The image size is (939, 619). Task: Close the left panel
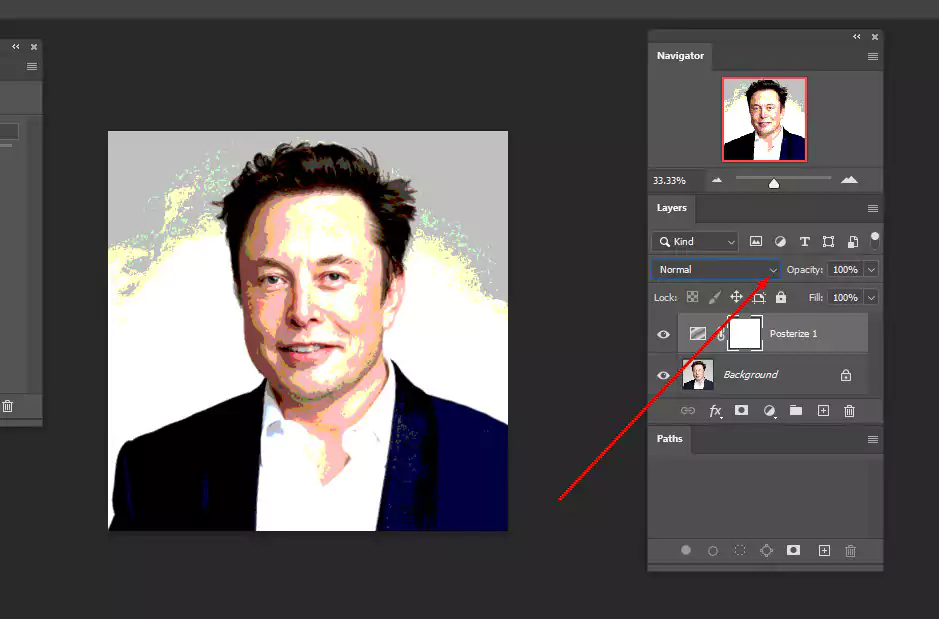click(34, 47)
